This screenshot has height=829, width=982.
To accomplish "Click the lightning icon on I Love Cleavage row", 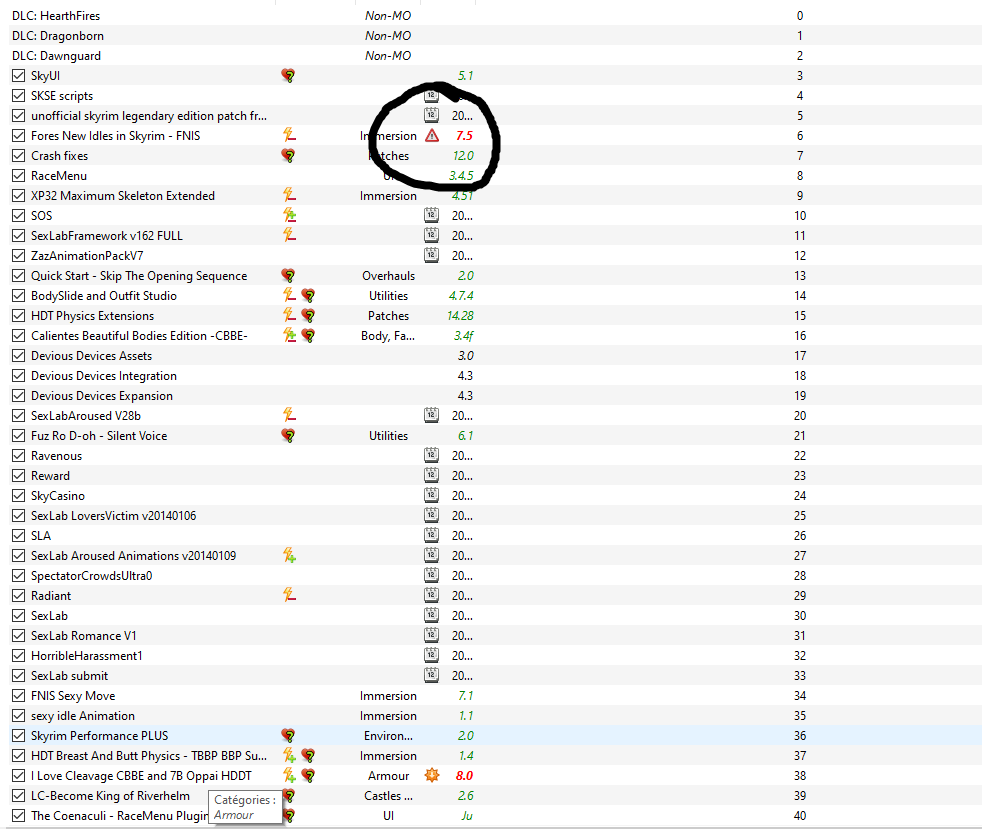I will [x=289, y=775].
